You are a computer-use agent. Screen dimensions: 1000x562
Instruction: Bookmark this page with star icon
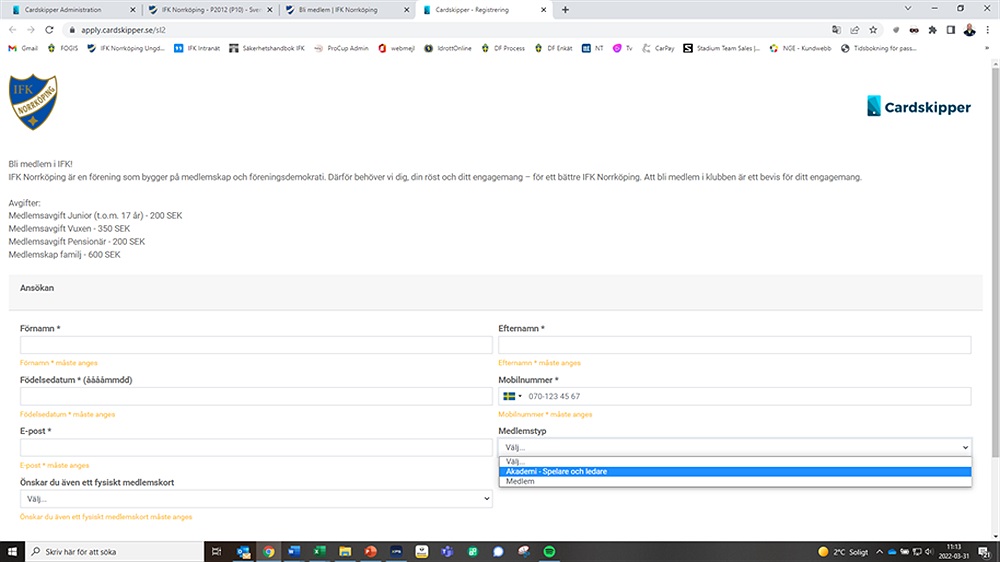[x=873, y=30]
